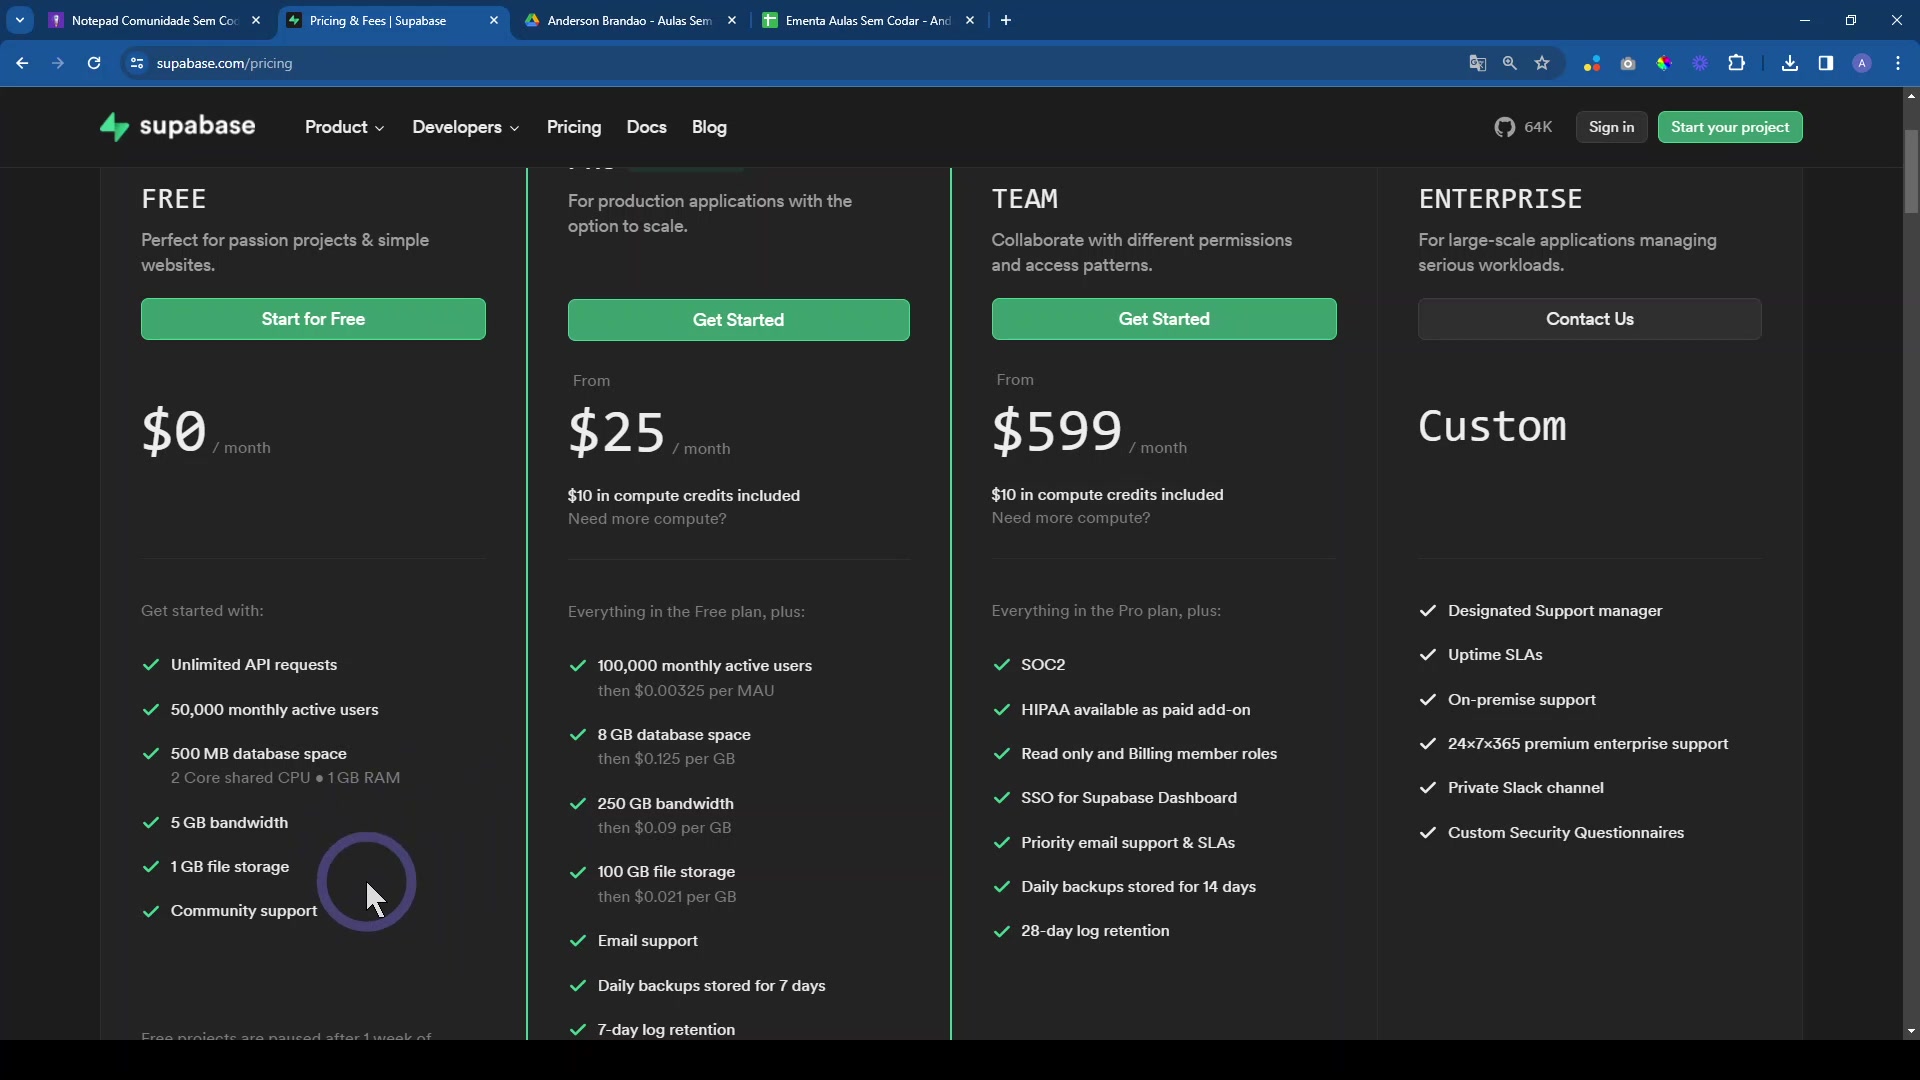Image resolution: width=1920 pixels, height=1080 pixels.
Task: Click the page vertical scrollbar thumb
Action: pos(1911,170)
